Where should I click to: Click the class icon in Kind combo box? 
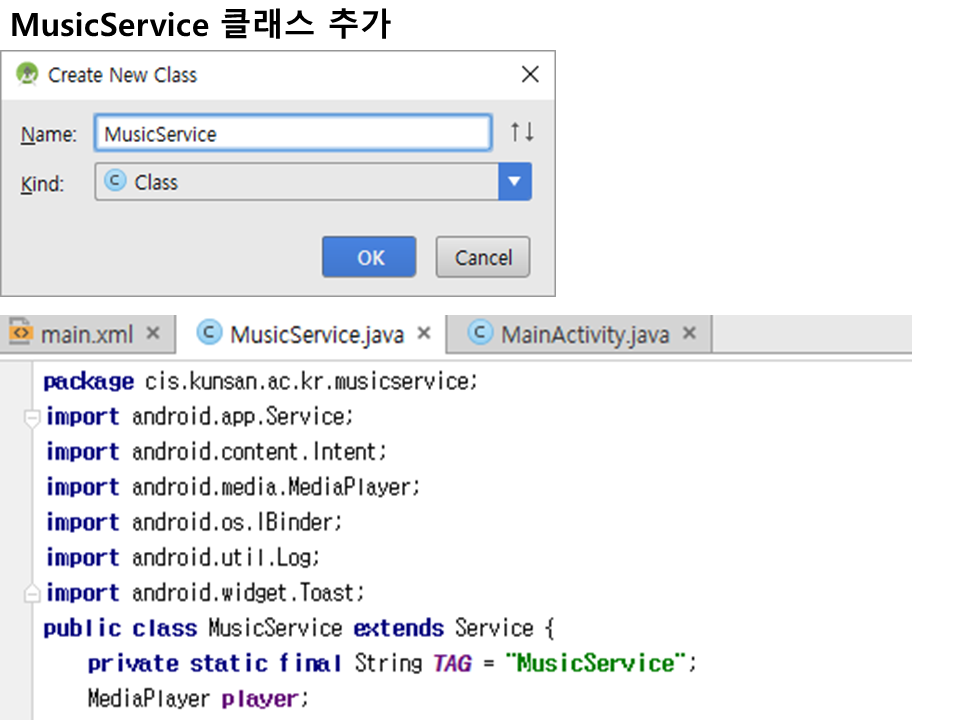point(116,182)
